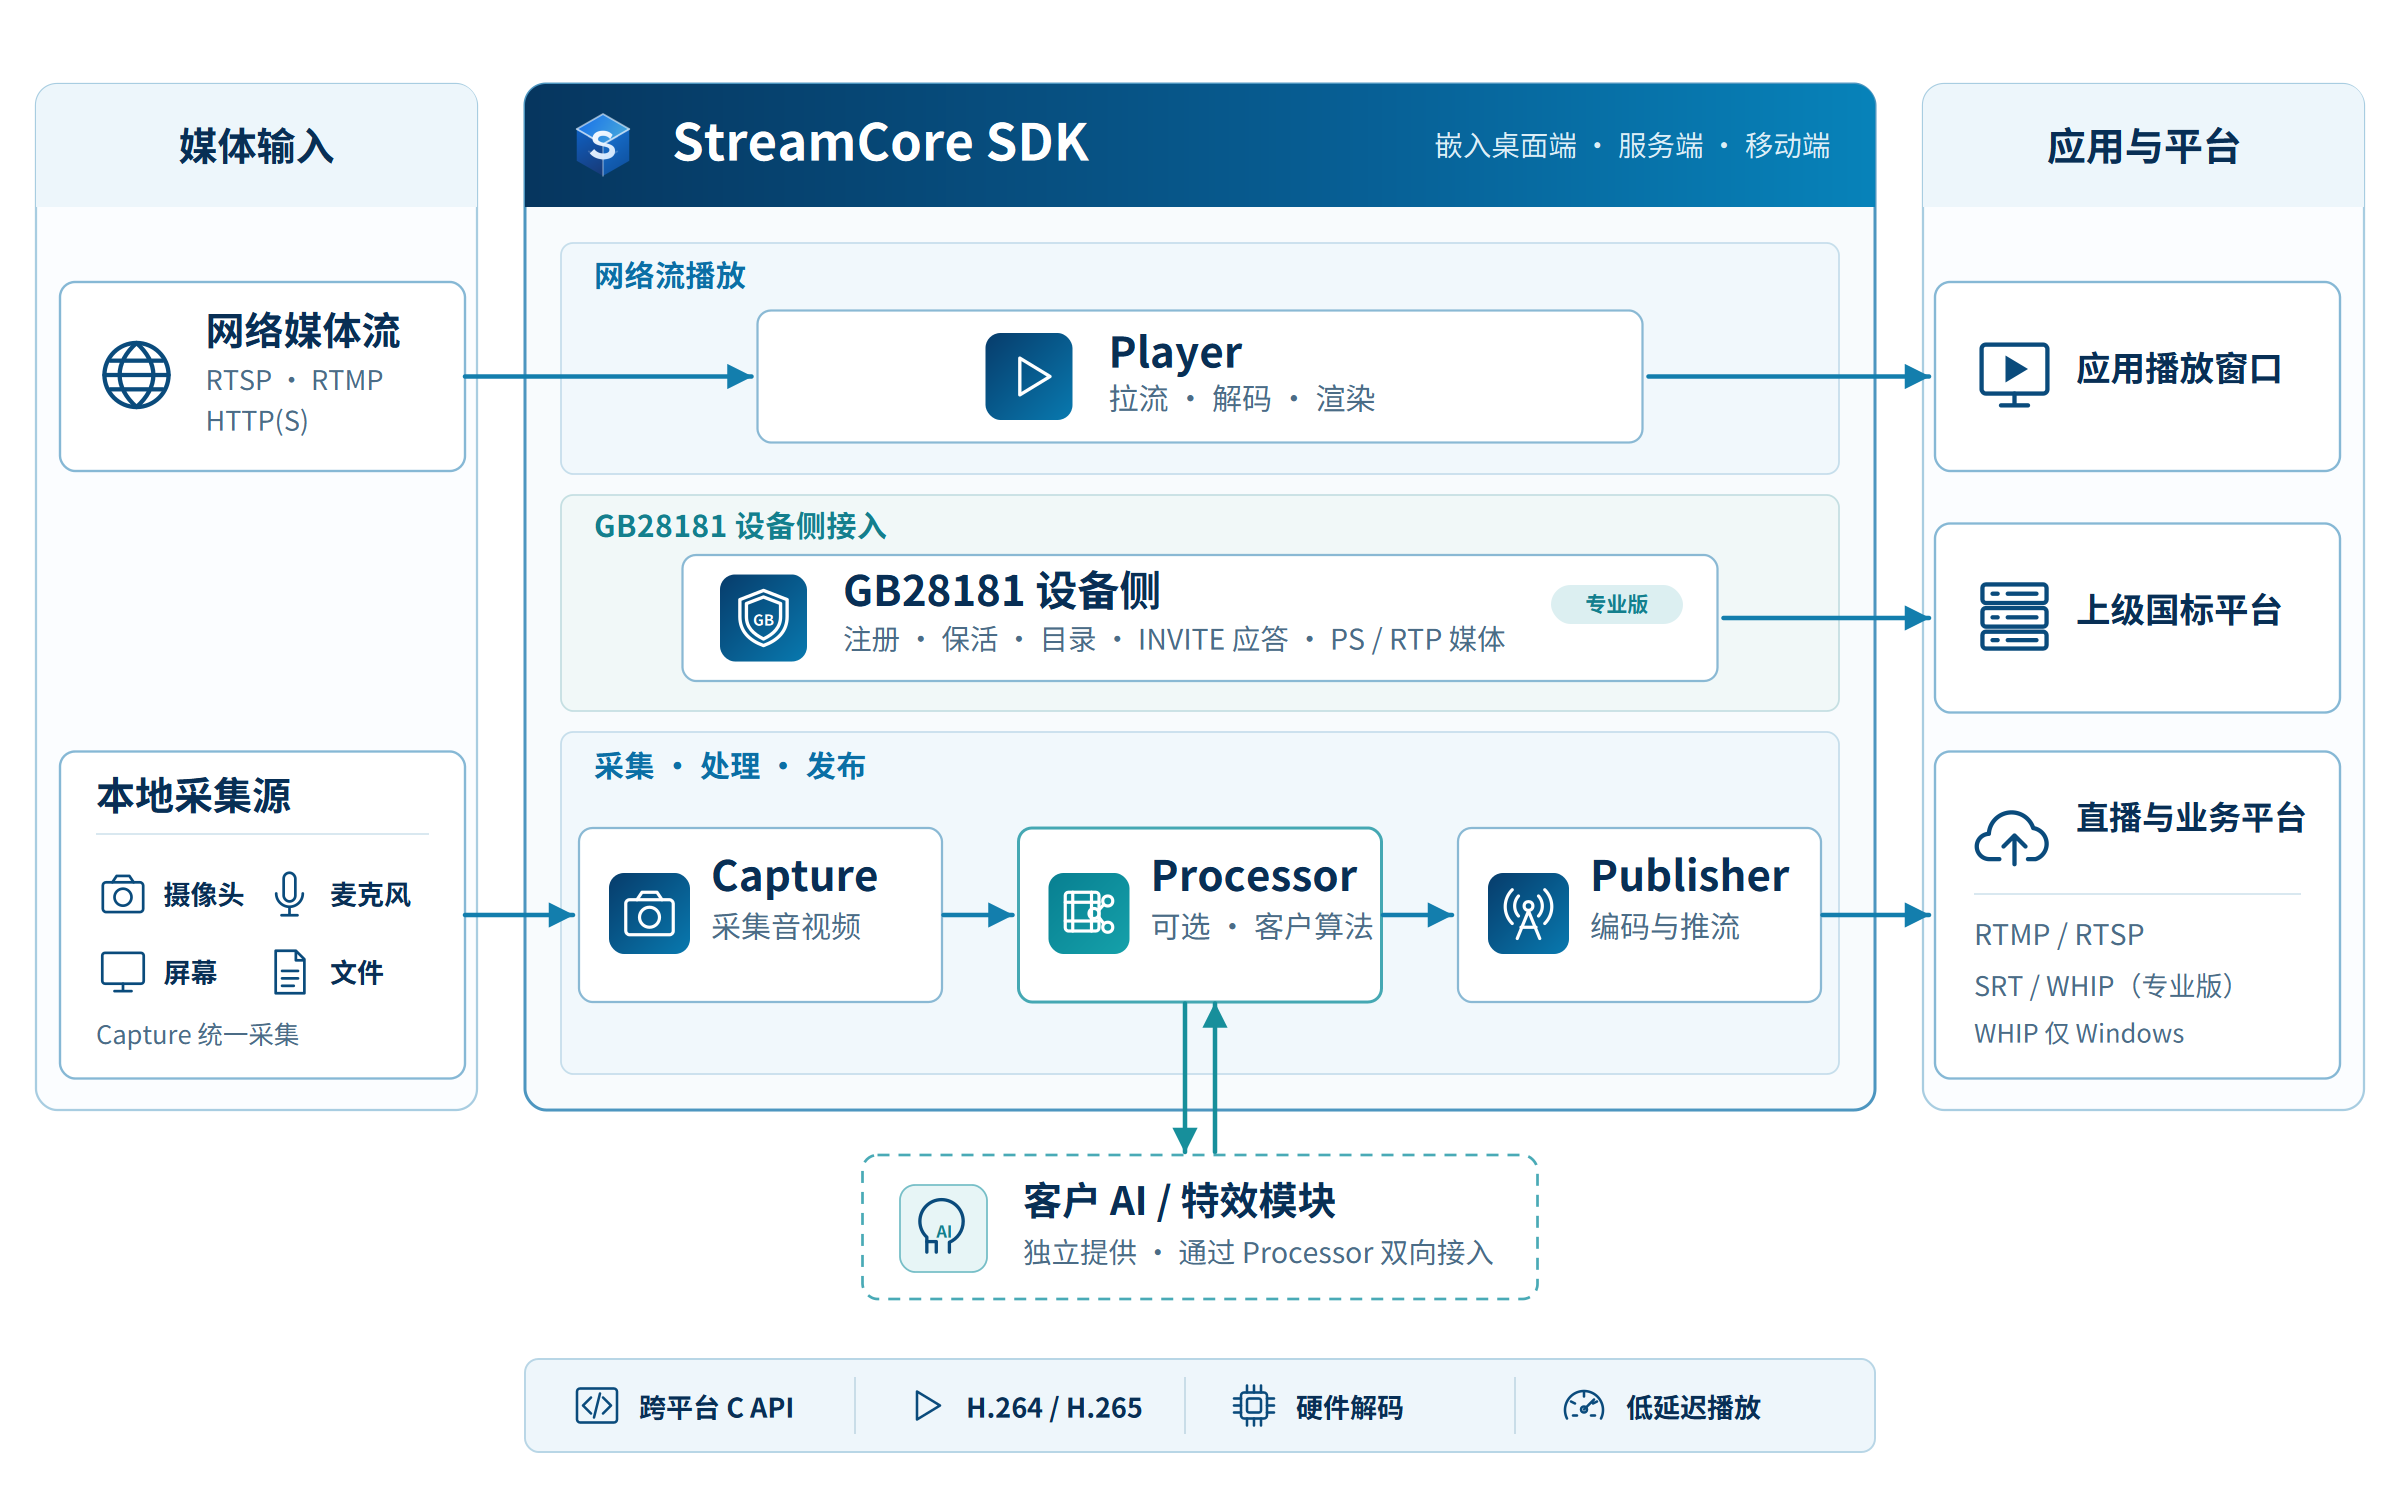The width and height of the screenshot is (2400, 1500).
Task: Click the code bracket icon for 跨平台 C API
Action: click(x=597, y=1405)
